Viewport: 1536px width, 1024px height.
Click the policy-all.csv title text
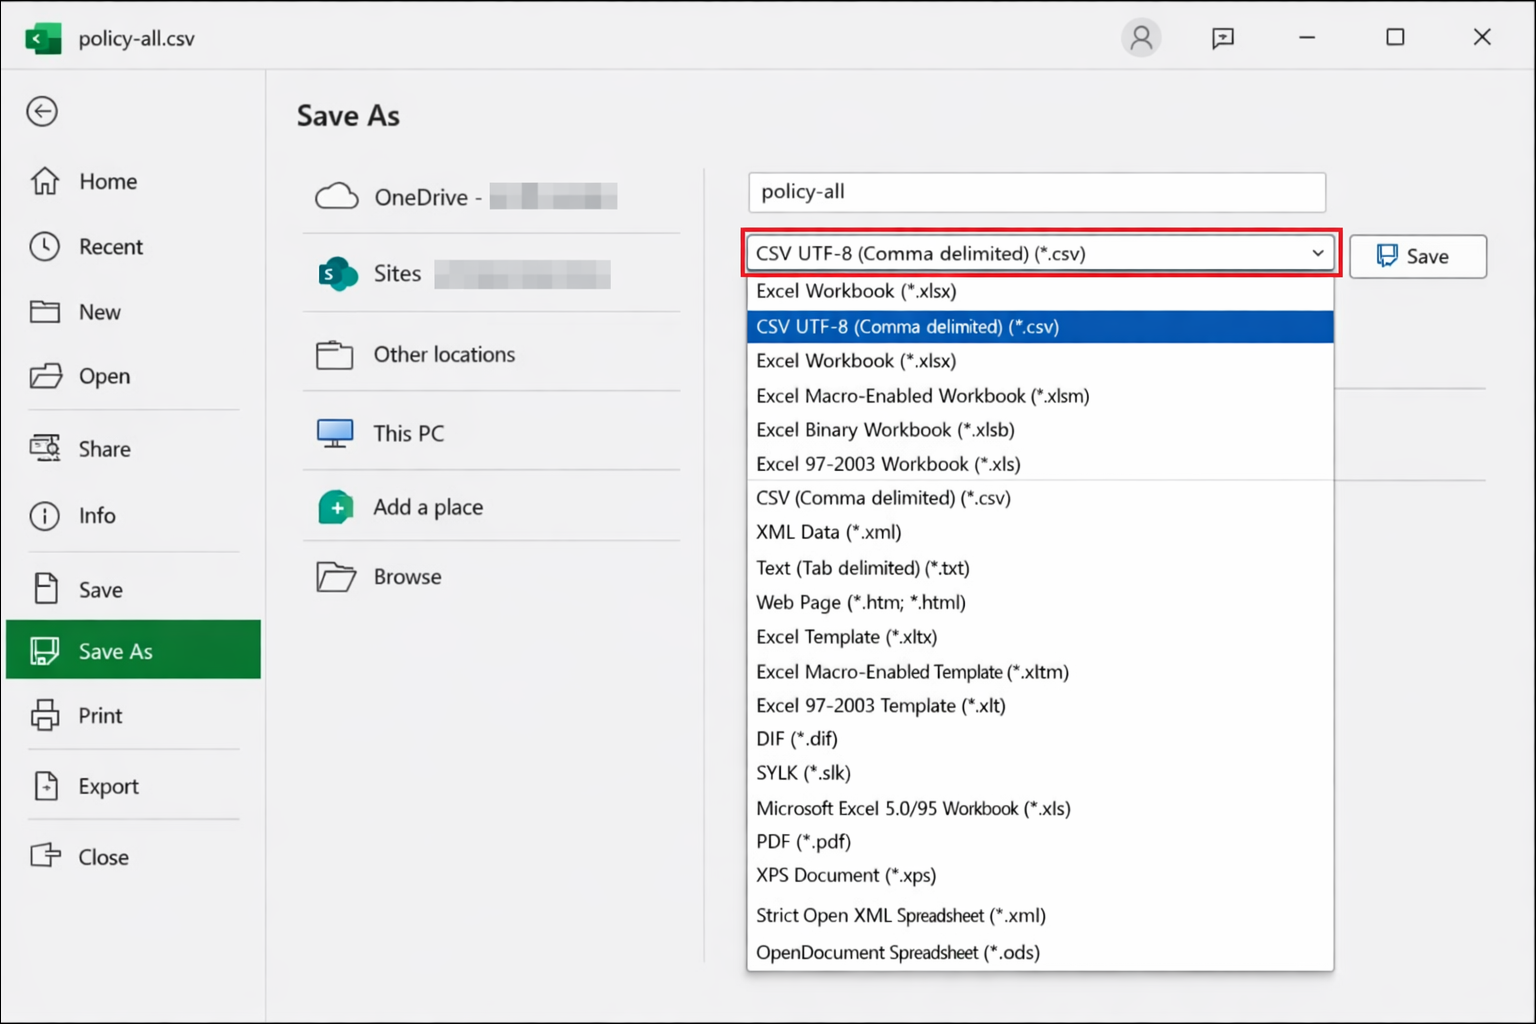(137, 39)
